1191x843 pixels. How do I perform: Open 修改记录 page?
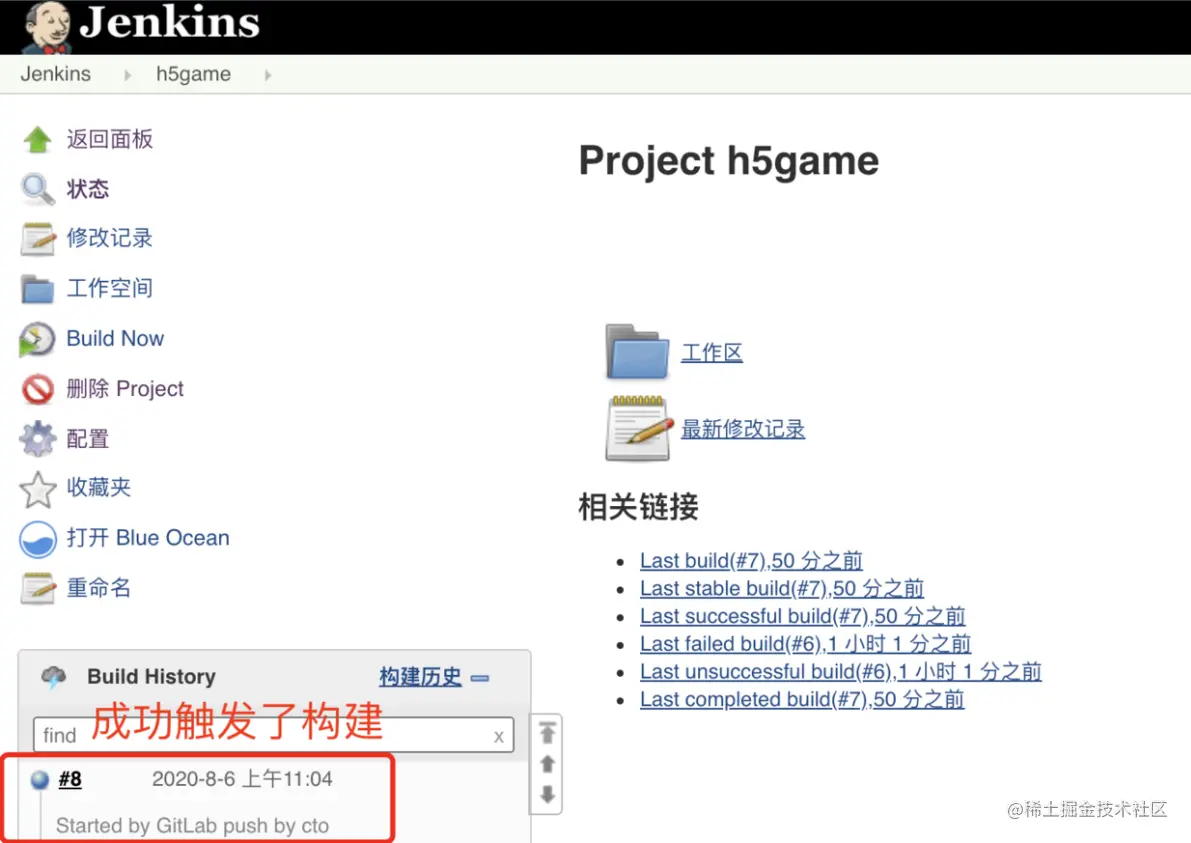pos(109,238)
